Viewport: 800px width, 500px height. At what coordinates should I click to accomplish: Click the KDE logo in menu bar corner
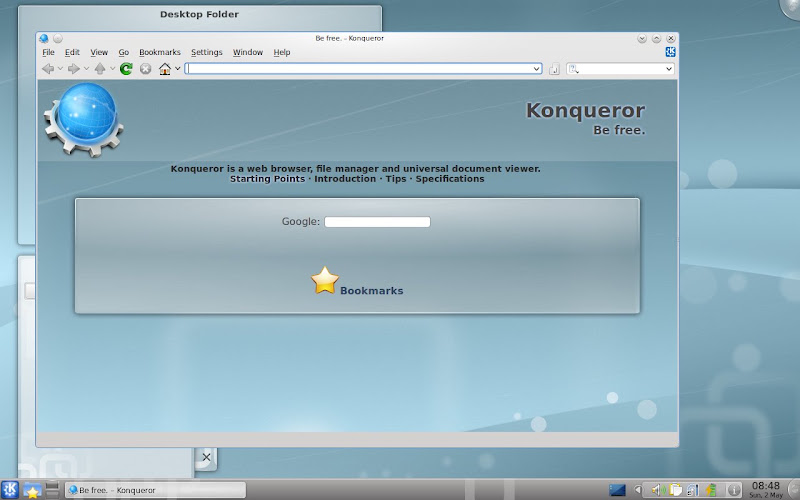coord(670,52)
